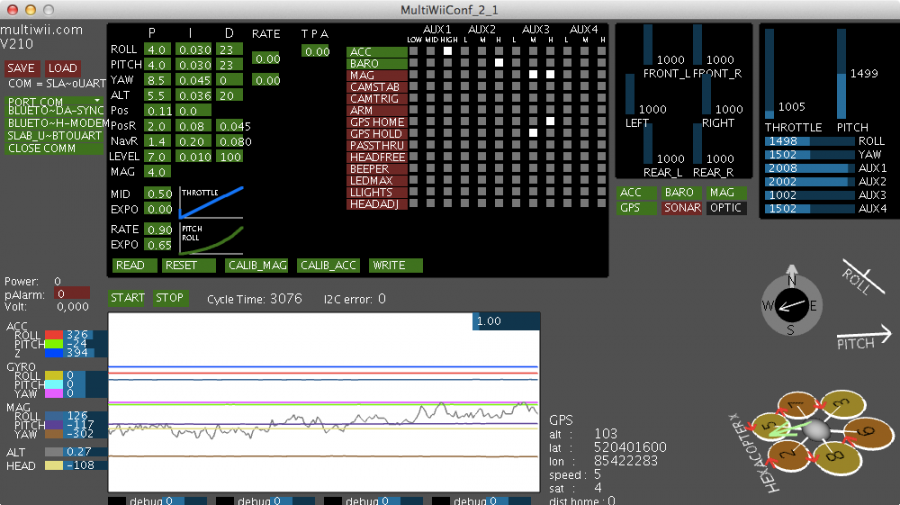Click START to begin graphing

pyautogui.click(x=127, y=298)
